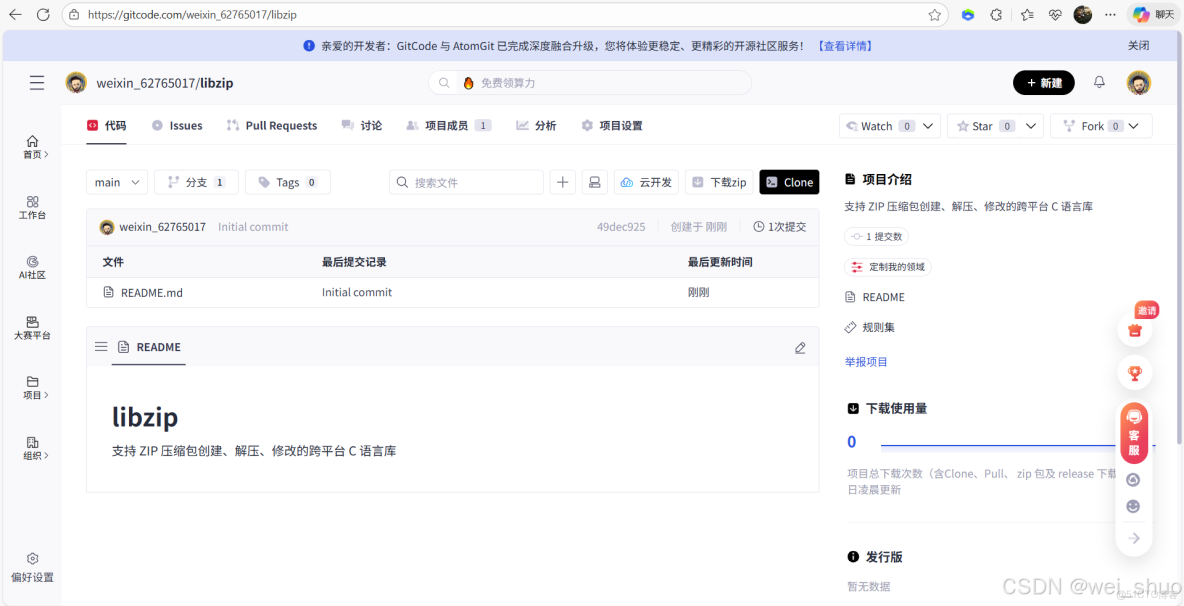1184x606 pixels.
Task: Click the plus icon to create new file
Action: (x=562, y=181)
